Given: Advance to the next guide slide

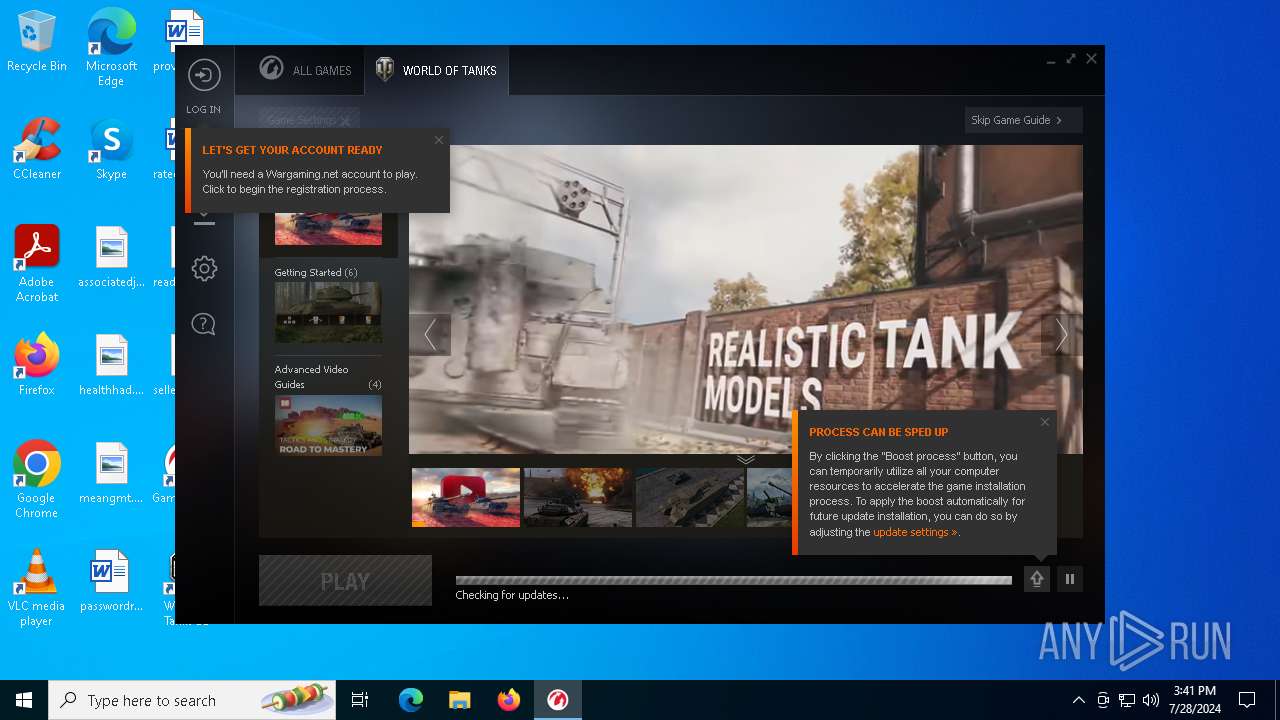Looking at the screenshot, I should click(x=1061, y=335).
